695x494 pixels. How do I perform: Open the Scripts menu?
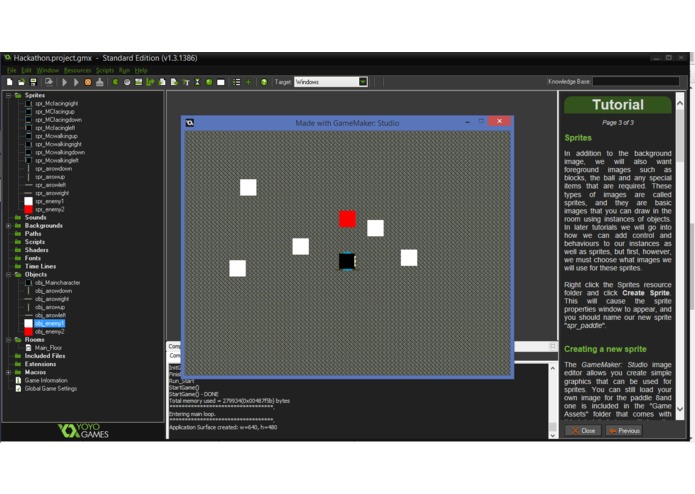click(x=105, y=70)
